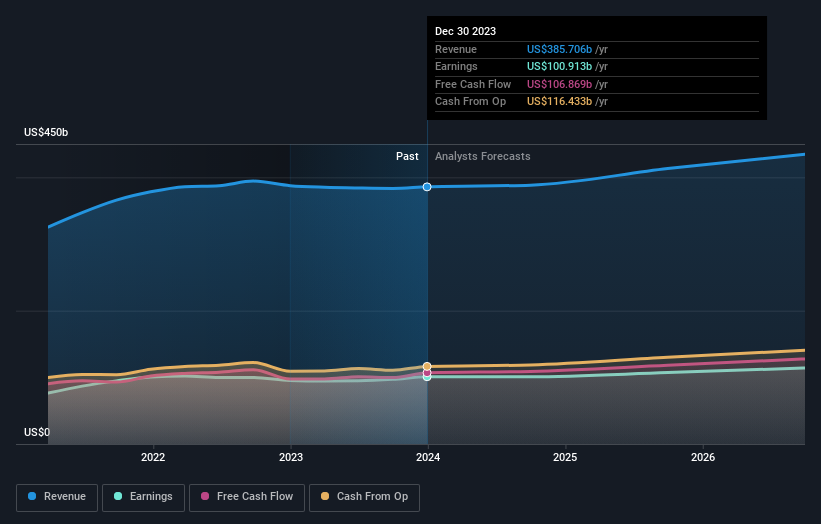Viewport: 821px width, 524px height.
Task: Toggle the Cash From Op legend button
Action: [364, 497]
